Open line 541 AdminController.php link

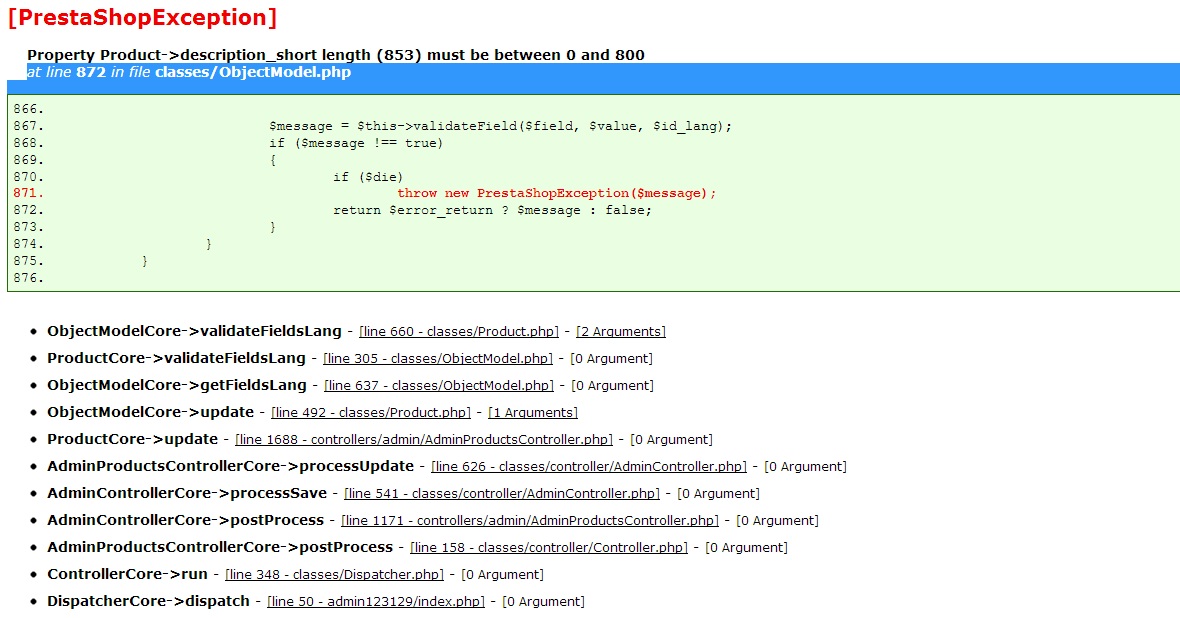click(502, 495)
